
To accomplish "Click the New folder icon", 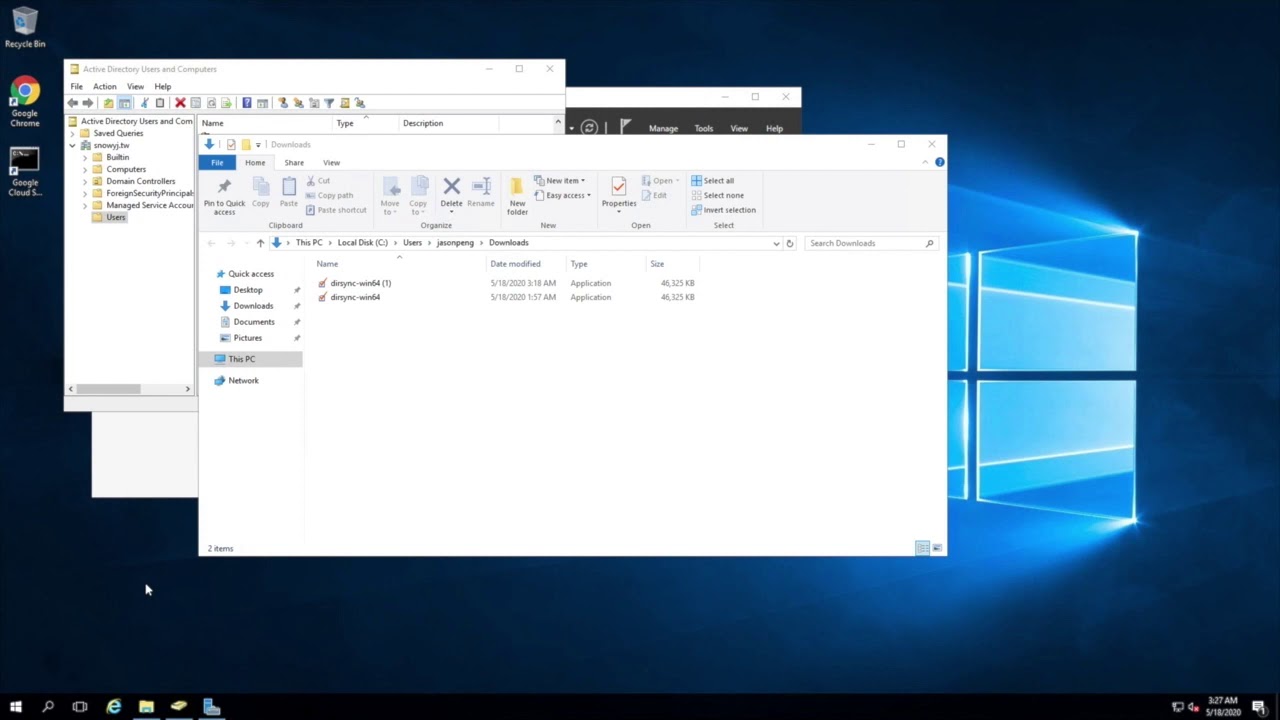I will [x=517, y=186].
